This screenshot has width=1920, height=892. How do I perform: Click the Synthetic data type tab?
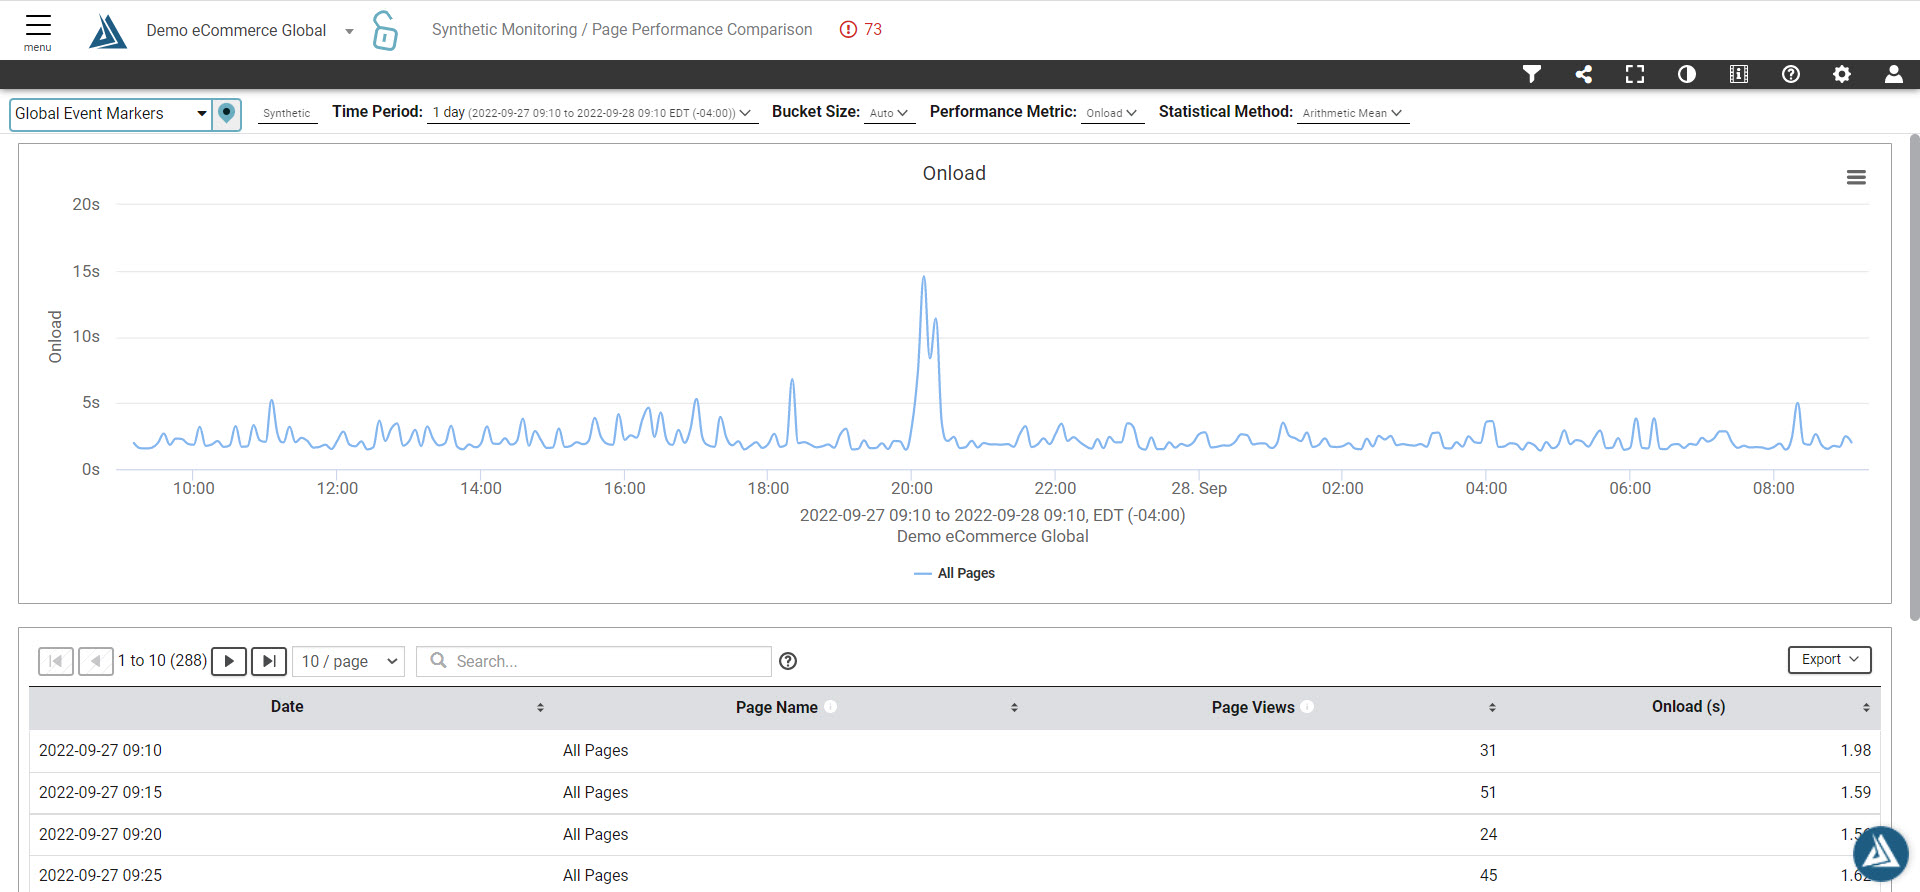pyautogui.click(x=287, y=113)
